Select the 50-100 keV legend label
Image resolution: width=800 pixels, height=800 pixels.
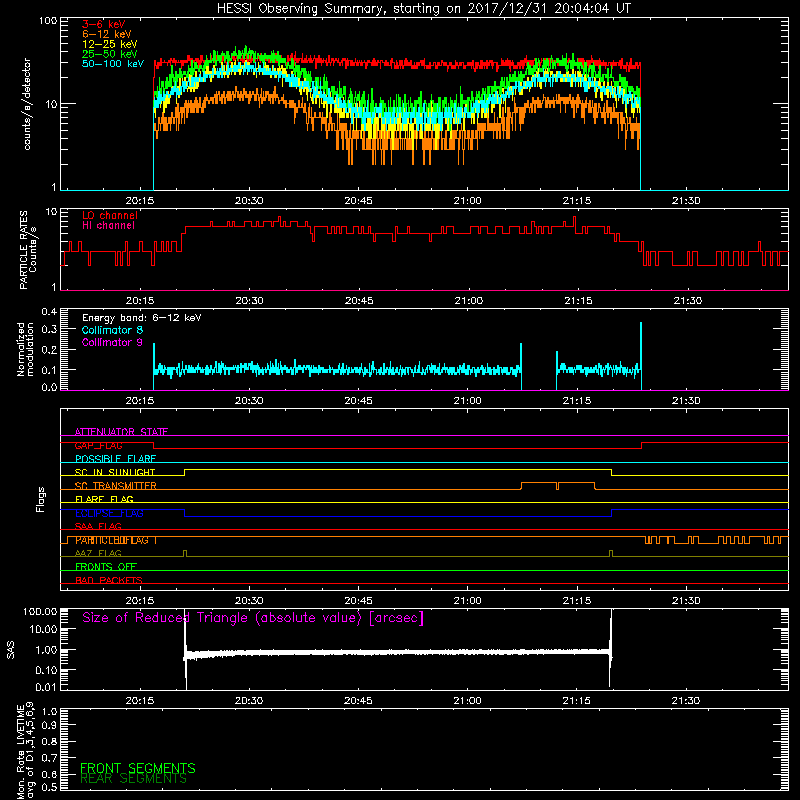pos(113,64)
